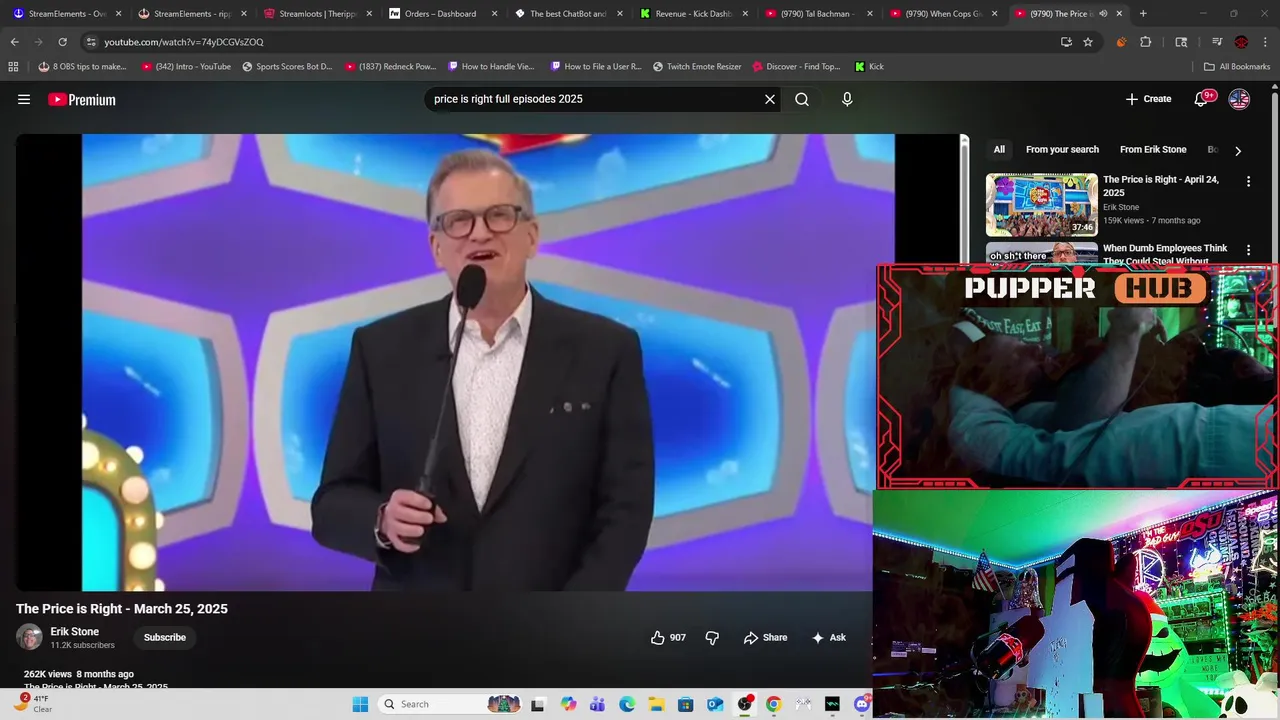Open File Explorer from taskbar
Viewport: 1280px width, 720px height.
coord(656,704)
